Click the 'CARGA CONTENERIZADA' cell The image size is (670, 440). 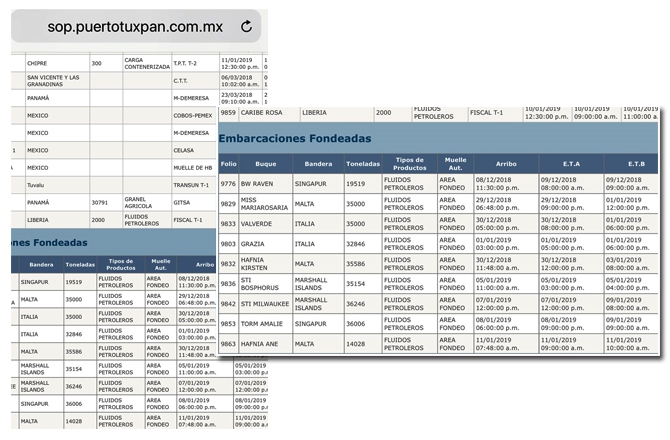(147, 63)
